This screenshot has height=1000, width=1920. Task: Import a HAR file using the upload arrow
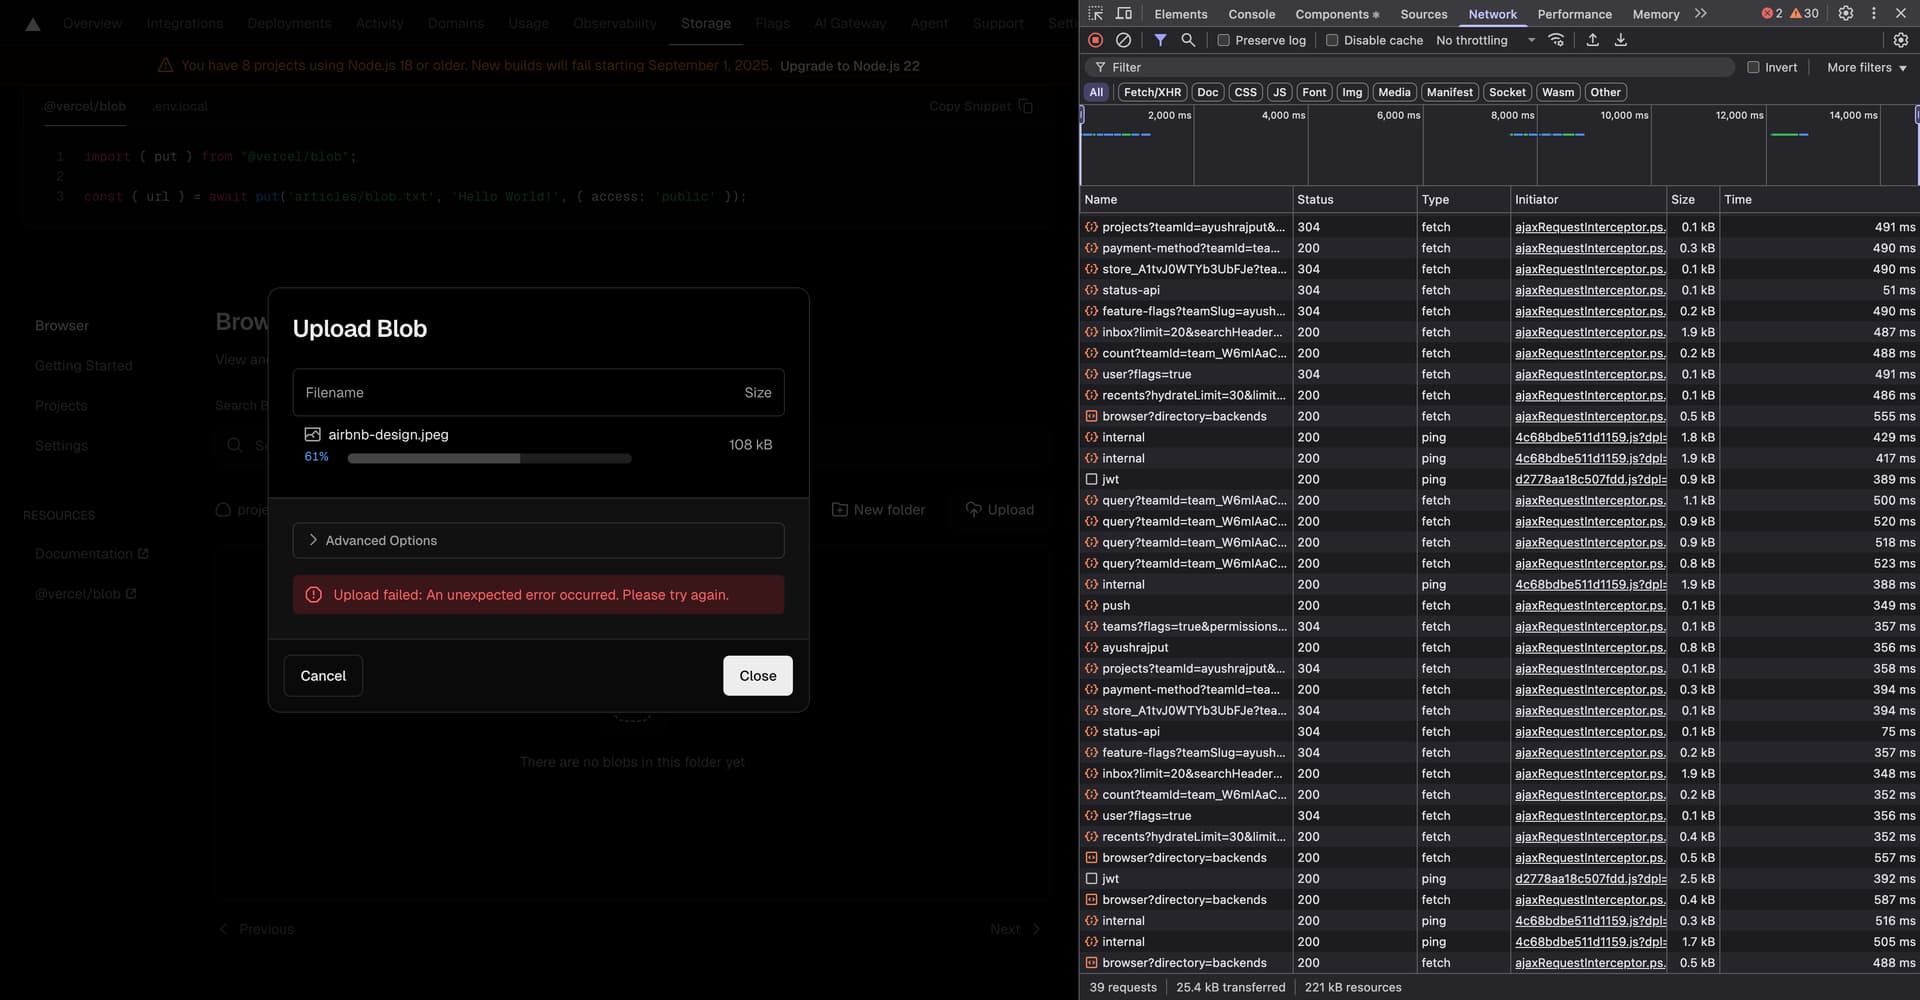tap(1592, 40)
